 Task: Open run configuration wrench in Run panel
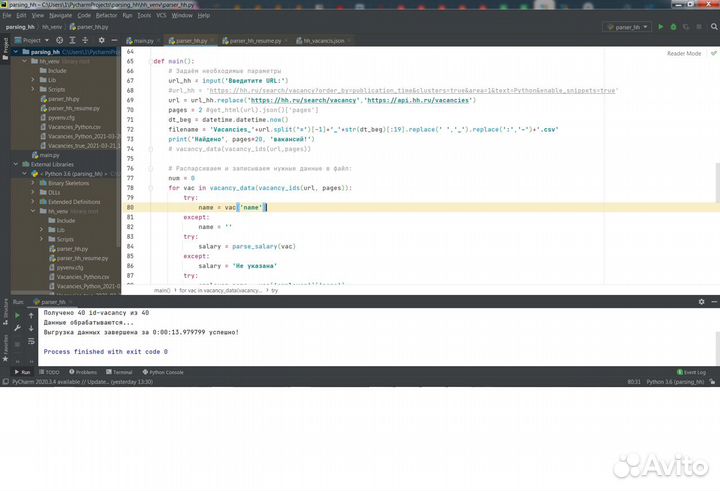pos(17,328)
